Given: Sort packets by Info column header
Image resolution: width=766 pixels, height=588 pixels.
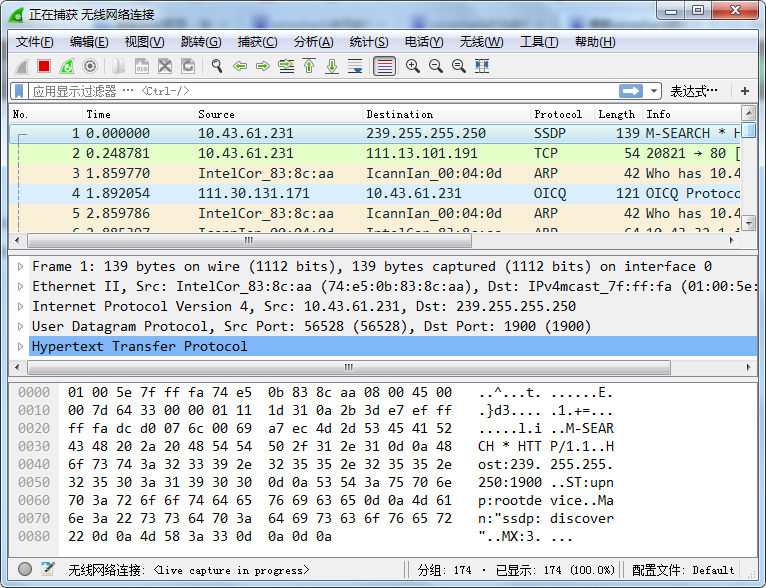Looking at the screenshot, I should [x=691, y=114].
